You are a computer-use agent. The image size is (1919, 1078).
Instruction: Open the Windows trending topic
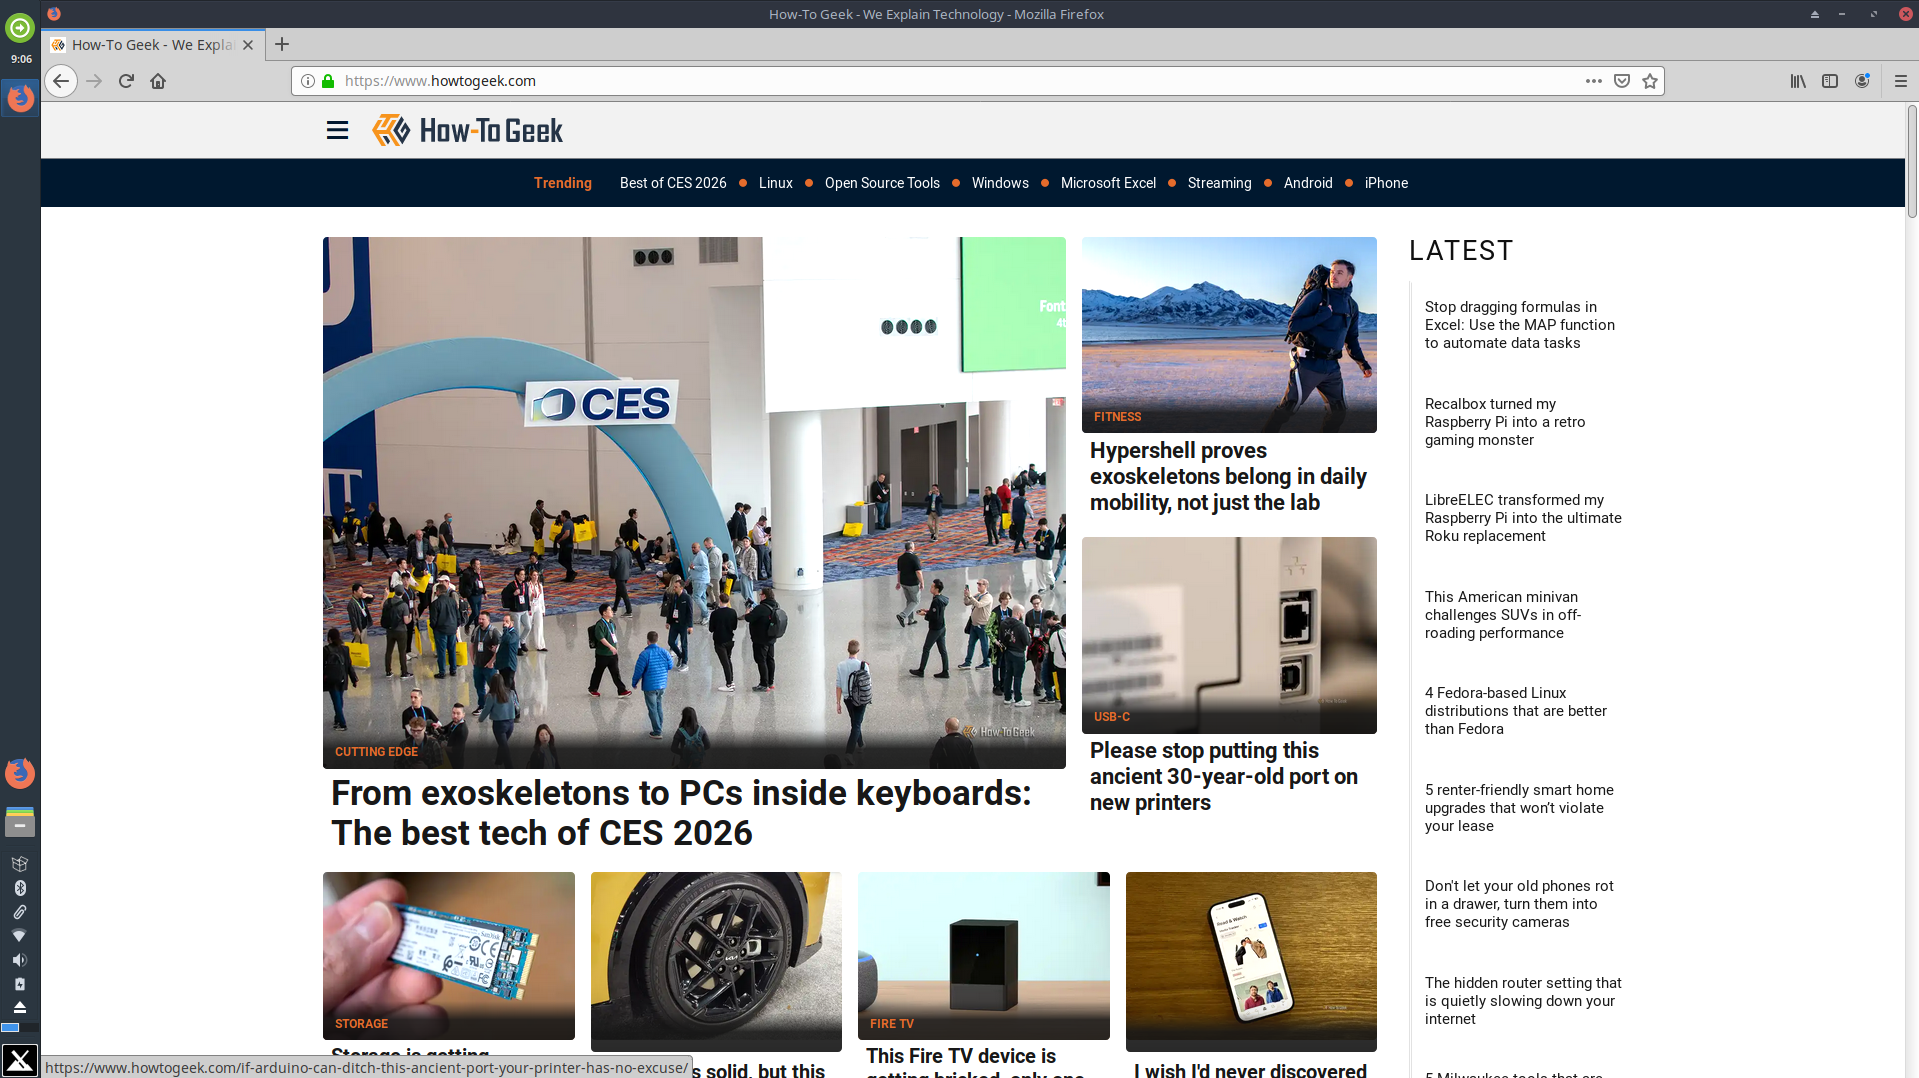coord(1000,183)
